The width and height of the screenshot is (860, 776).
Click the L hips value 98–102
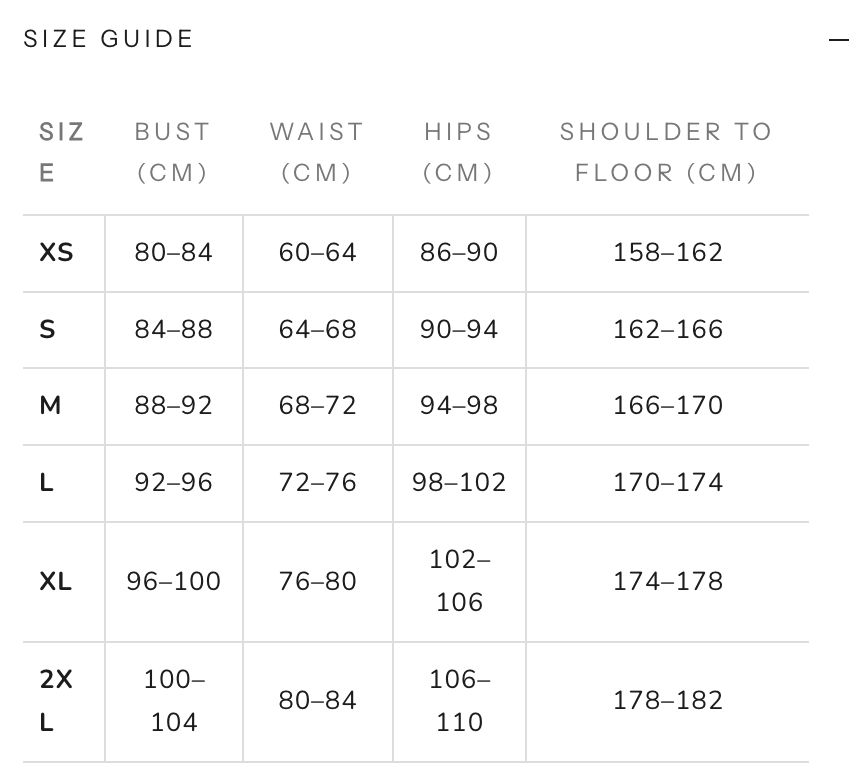pyautogui.click(x=459, y=483)
